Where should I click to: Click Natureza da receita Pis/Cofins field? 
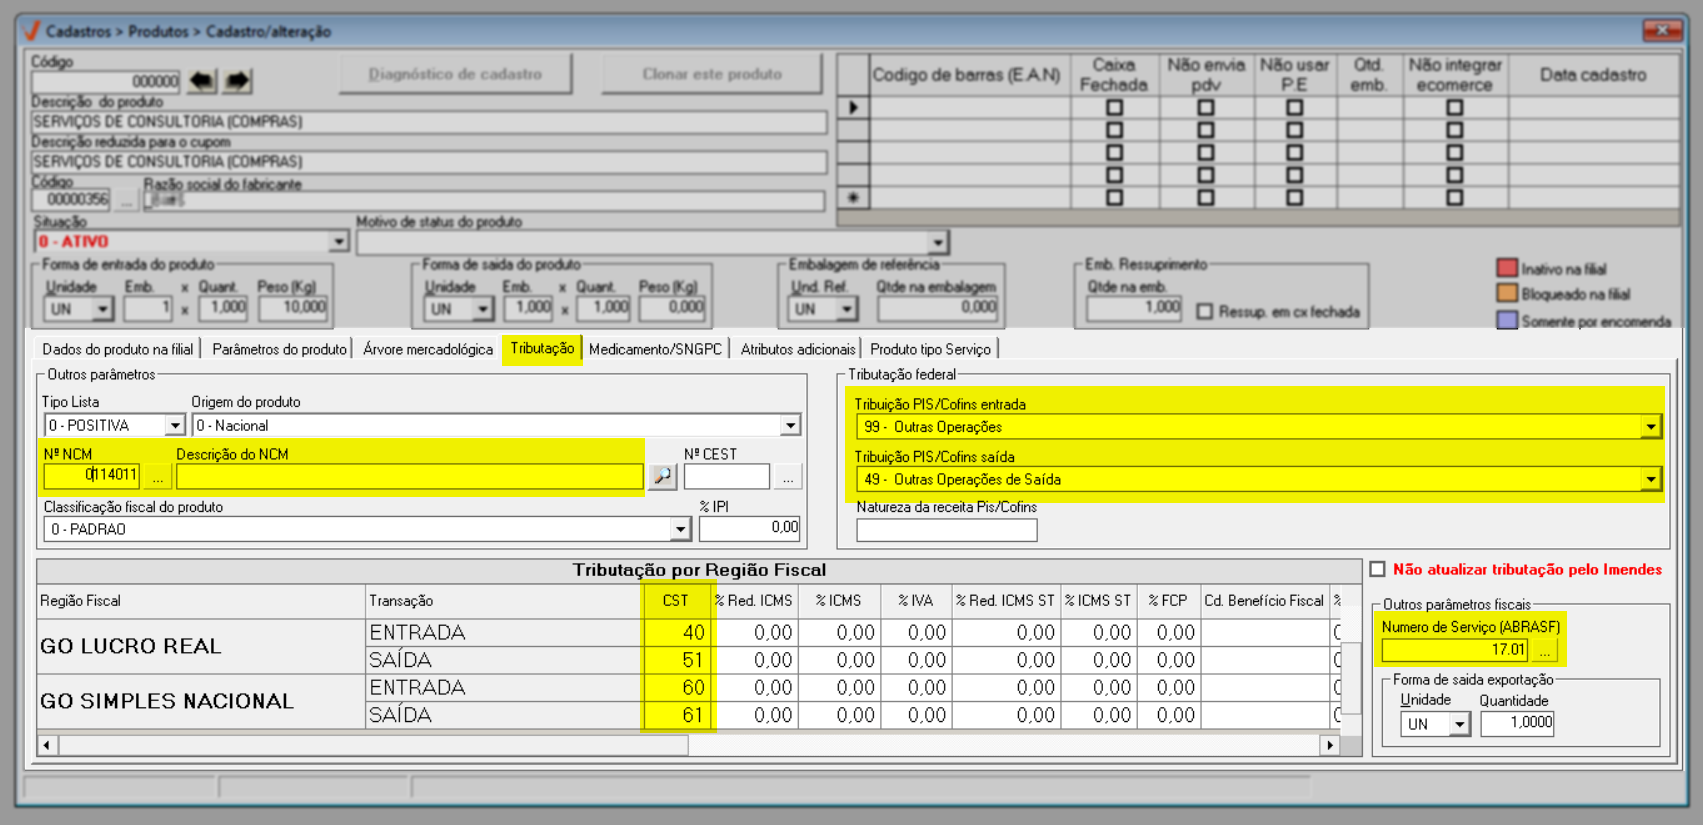(946, 530)
